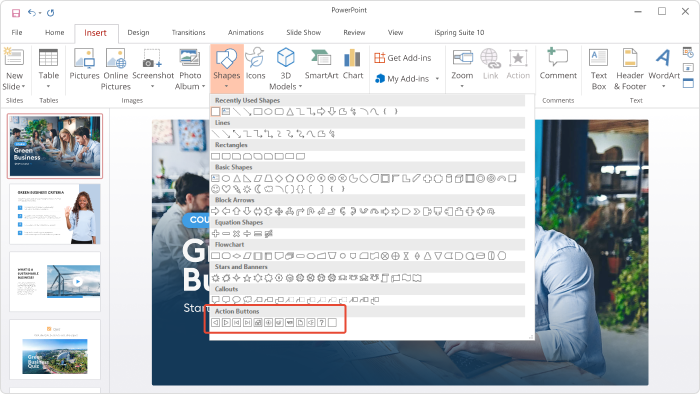Screen dimensions: 700x394
Task: Open the Icons library button
Action: tap(255, 64)
